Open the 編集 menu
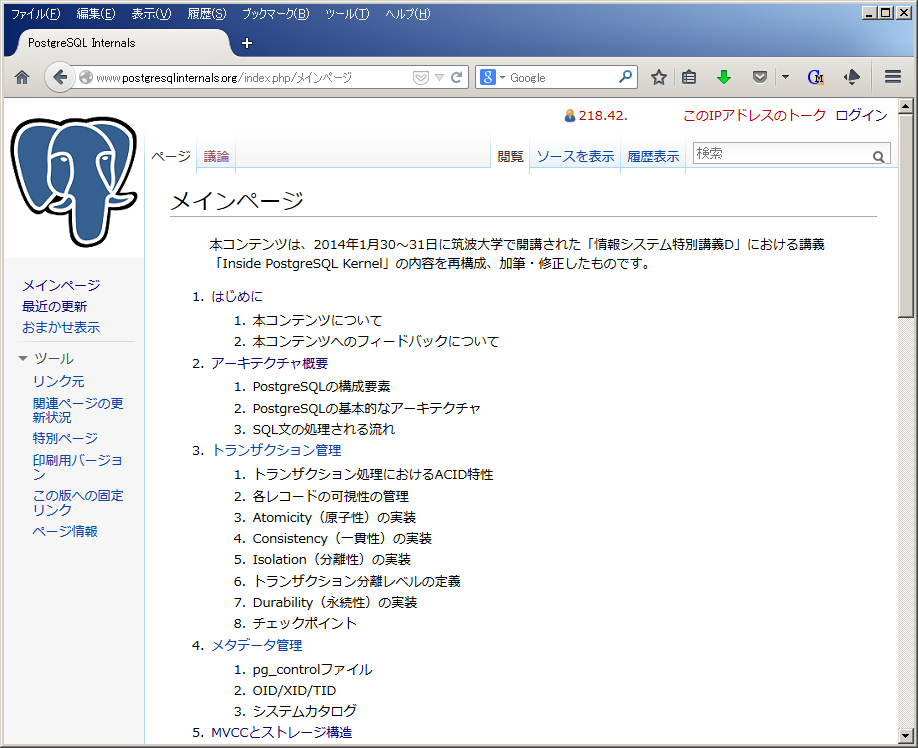Viewport: 918px width, 748px height. [96, 14]
